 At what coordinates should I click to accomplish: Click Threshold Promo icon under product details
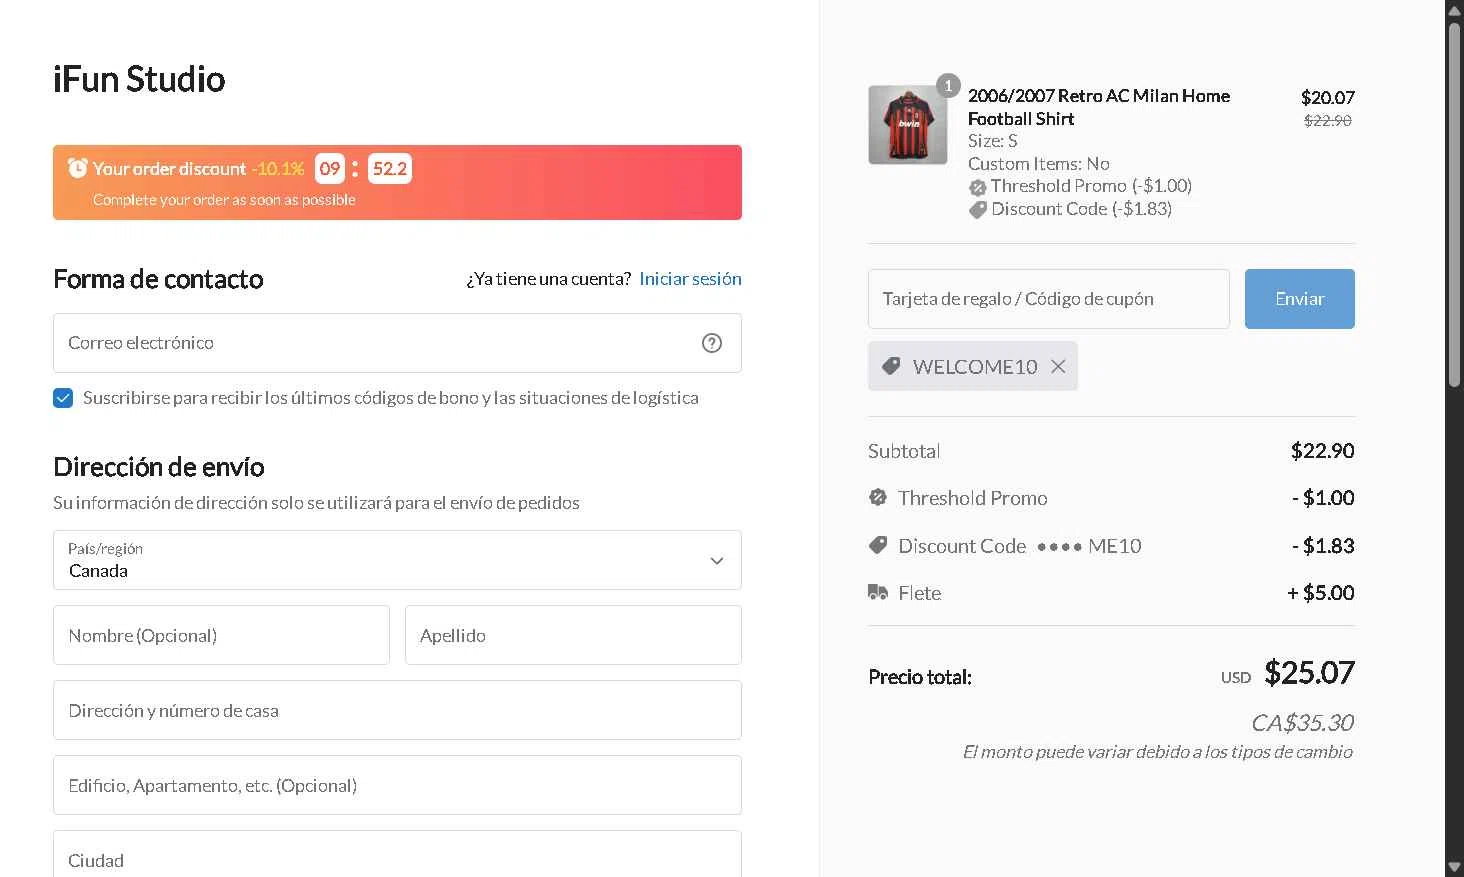978,187
